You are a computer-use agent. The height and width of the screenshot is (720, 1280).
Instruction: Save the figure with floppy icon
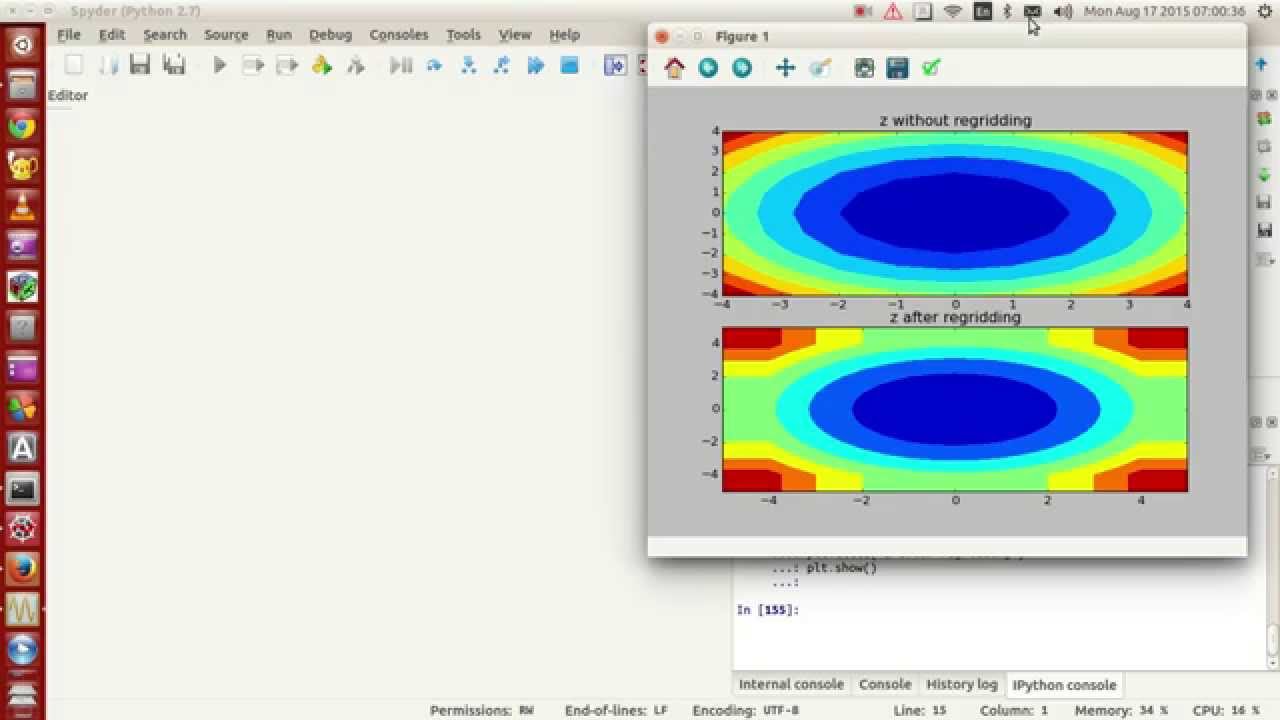click(x=898, y=68)
